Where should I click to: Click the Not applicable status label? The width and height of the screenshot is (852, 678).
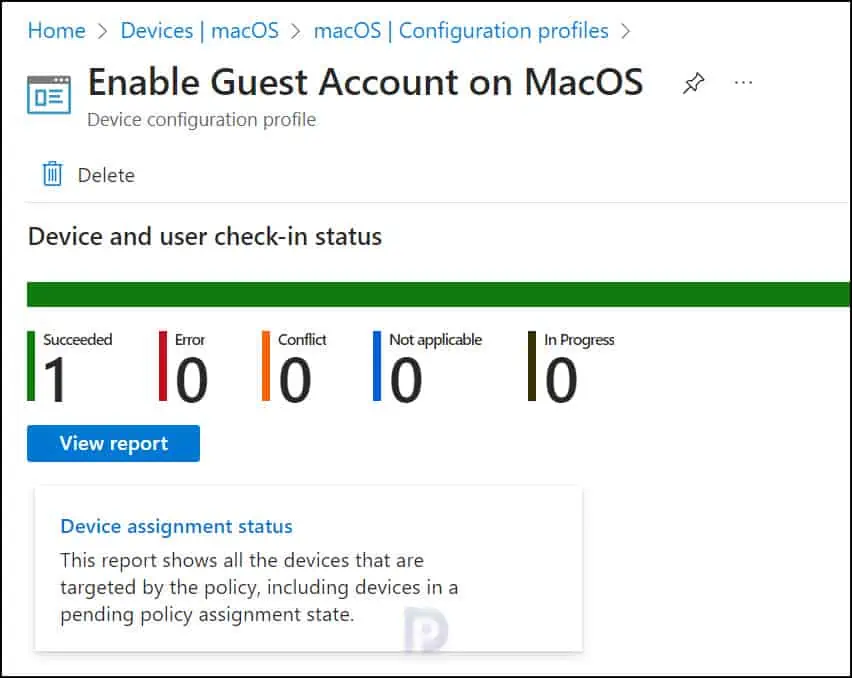436,340
